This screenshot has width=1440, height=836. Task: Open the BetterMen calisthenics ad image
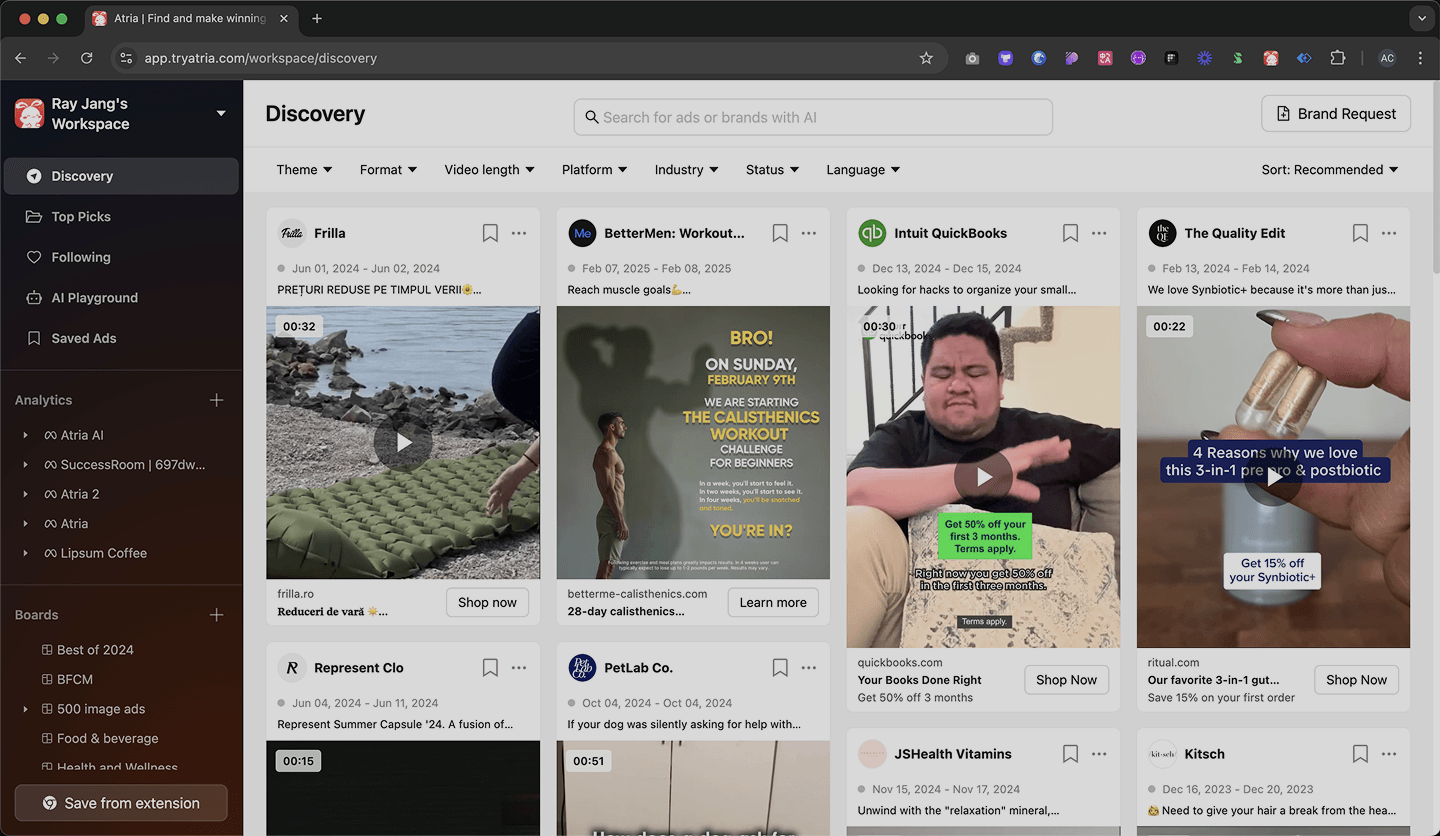[x=693, y=442]
